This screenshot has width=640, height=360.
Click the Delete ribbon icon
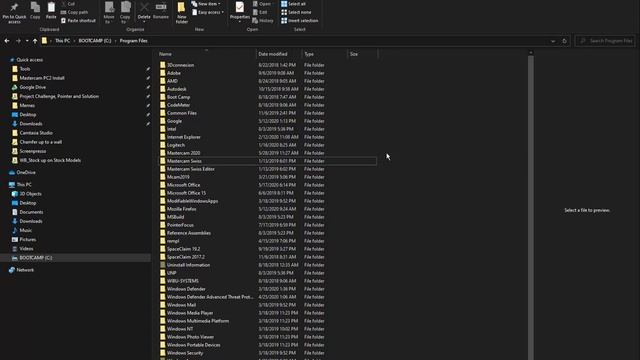click(144, 11)
